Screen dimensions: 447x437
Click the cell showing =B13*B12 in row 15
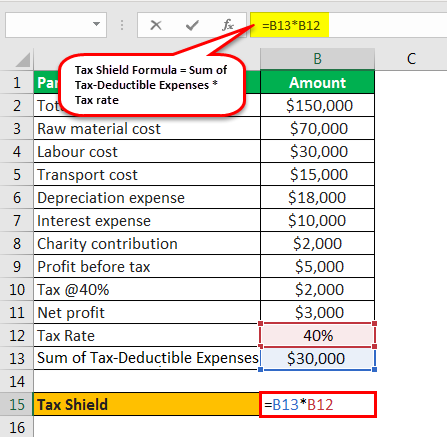point(318,404)
